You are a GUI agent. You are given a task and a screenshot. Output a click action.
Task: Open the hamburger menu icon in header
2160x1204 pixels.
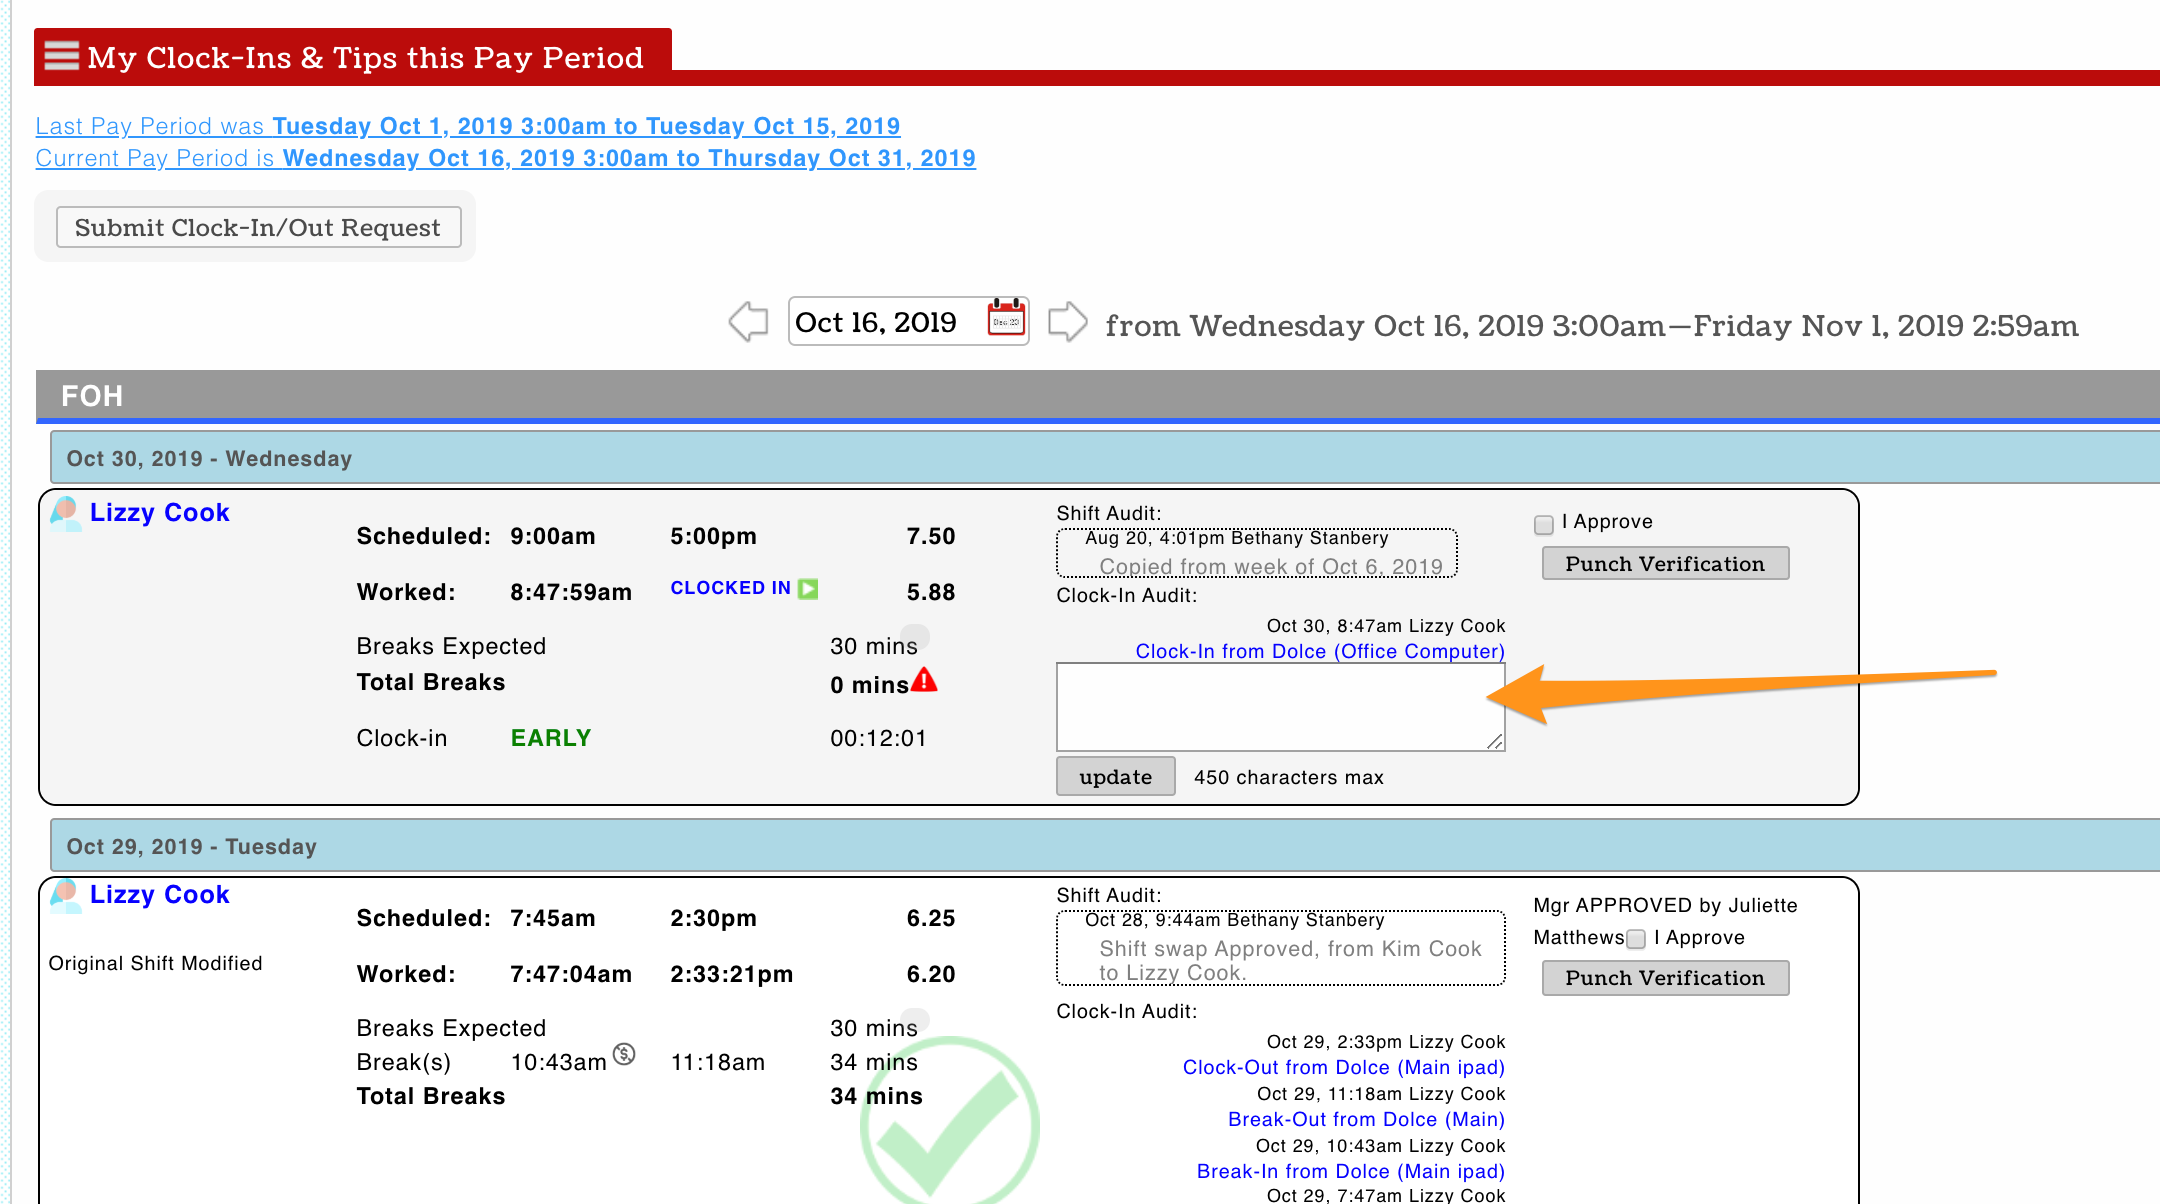pos(61,56)
